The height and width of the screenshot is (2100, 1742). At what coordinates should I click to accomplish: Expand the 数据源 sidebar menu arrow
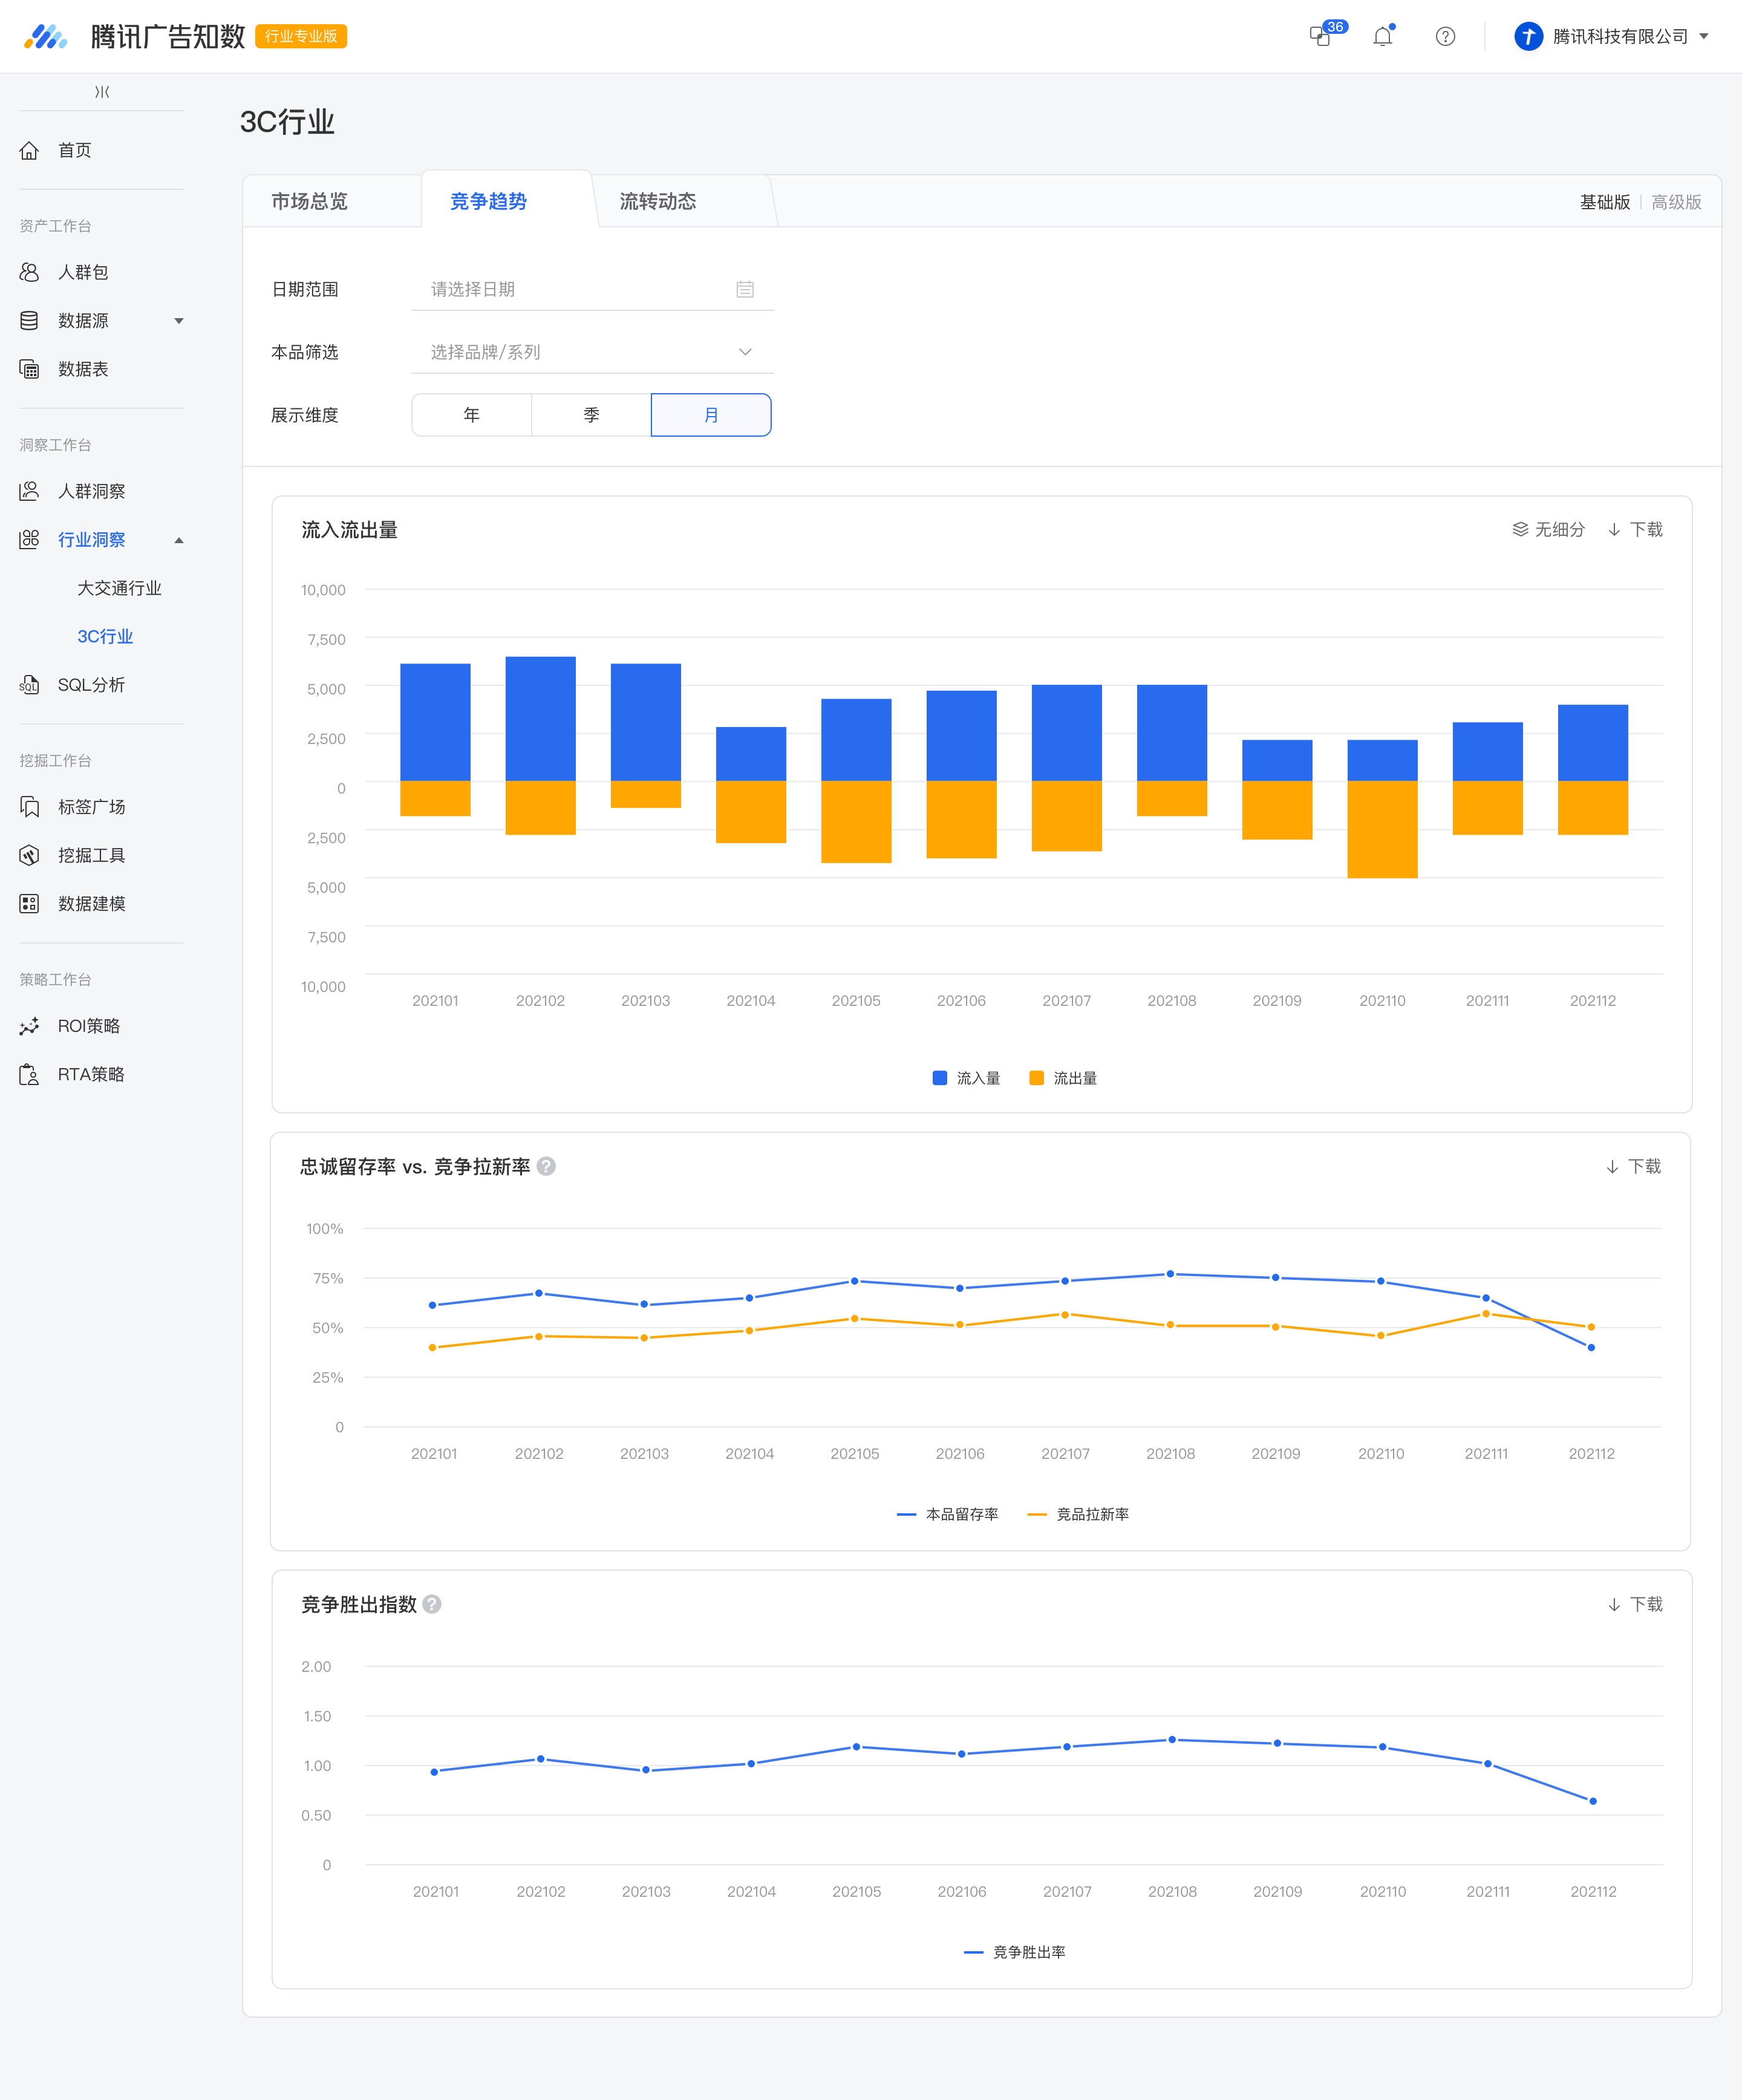pos(179,321)
